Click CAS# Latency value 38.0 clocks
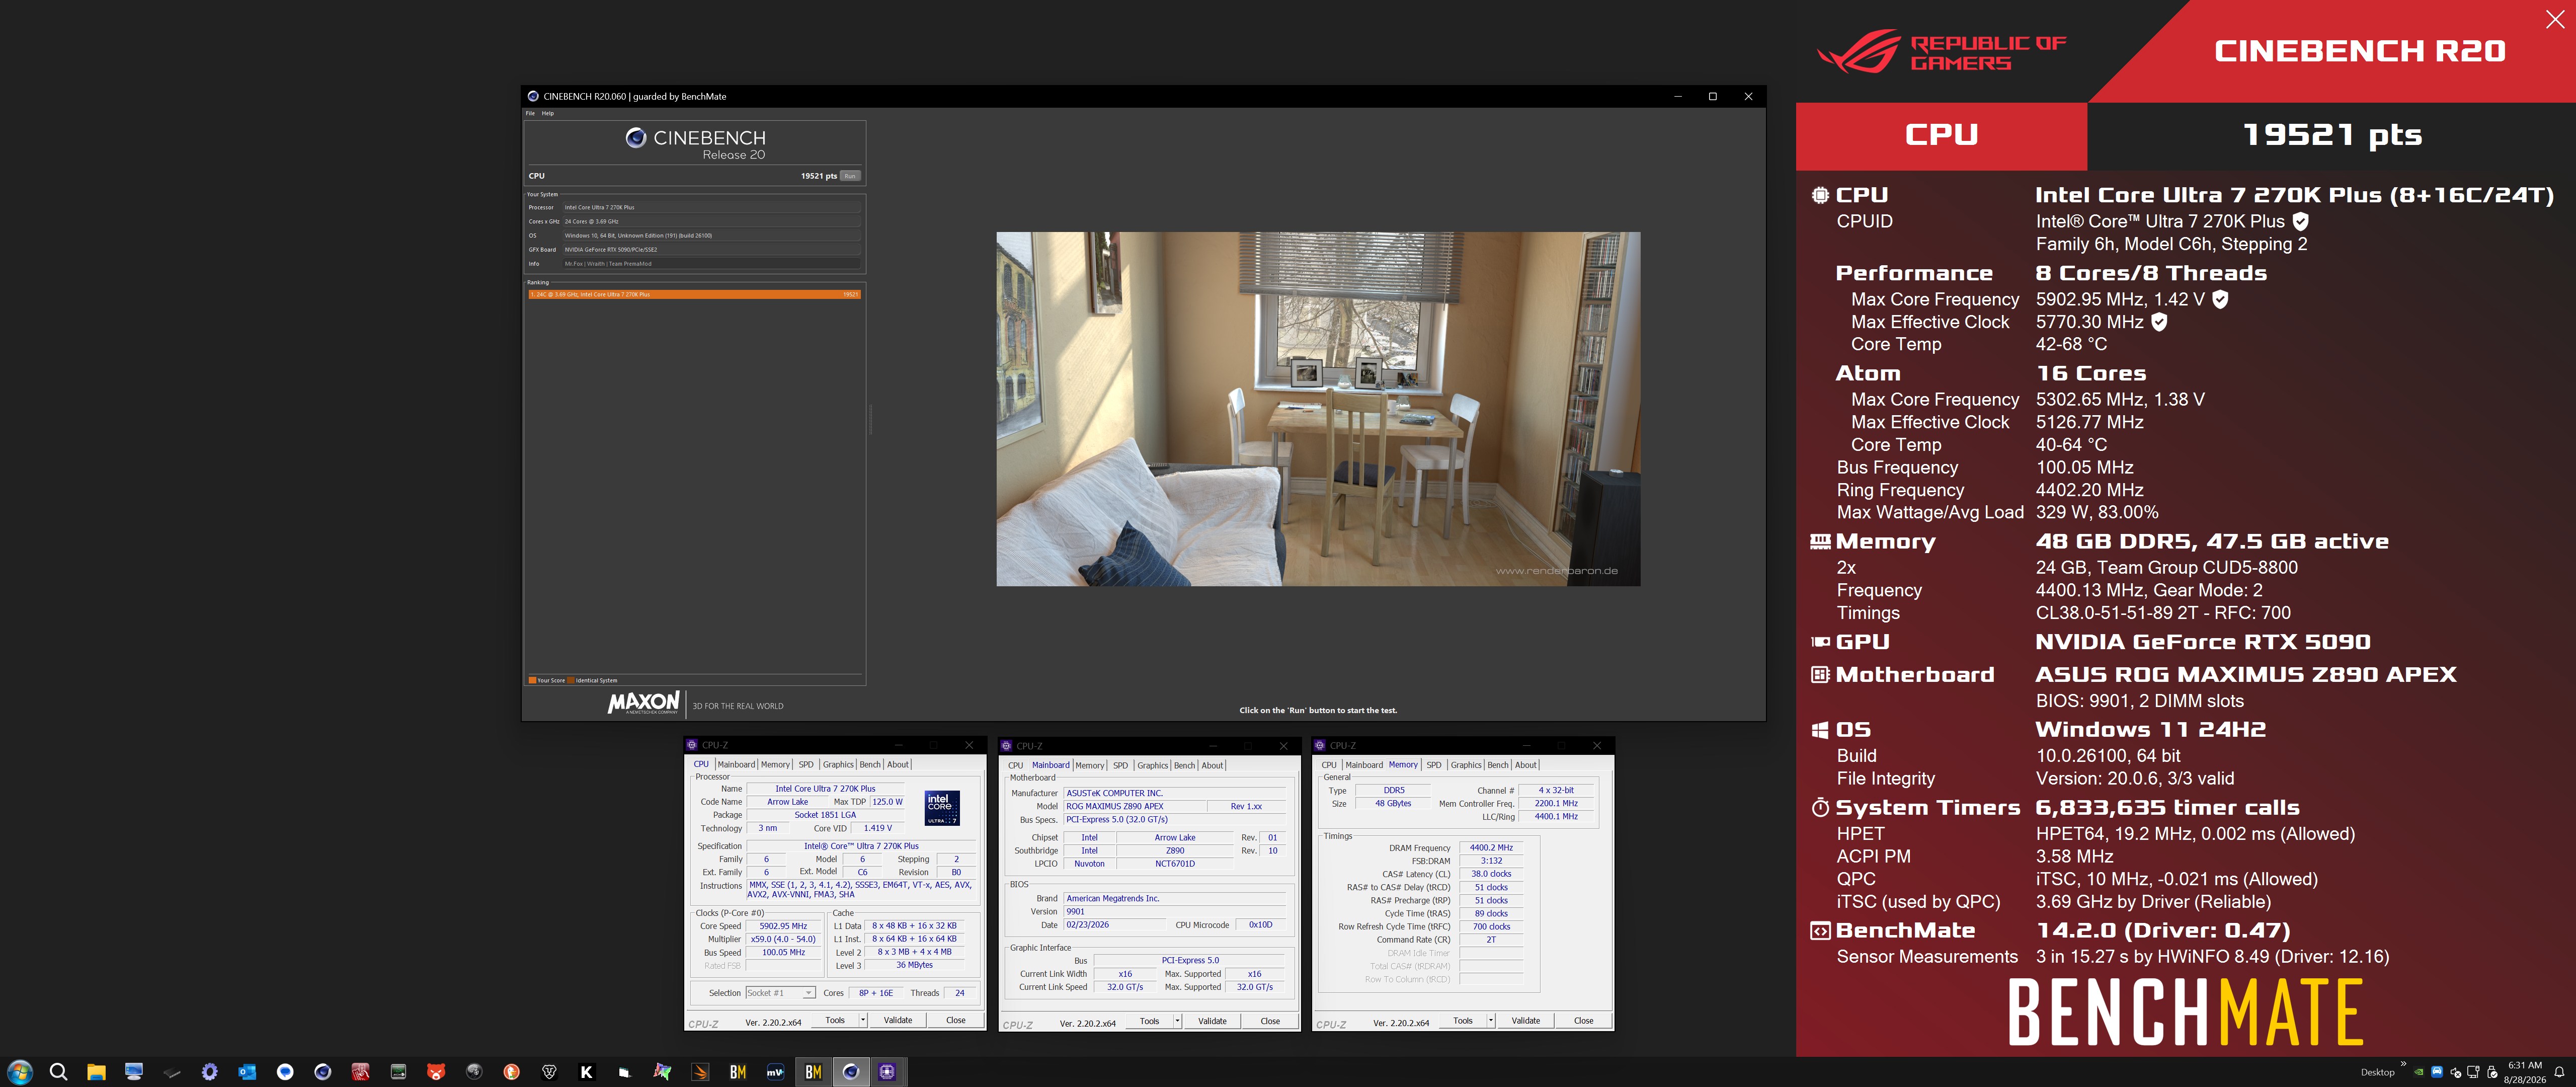 [1491, 874]
